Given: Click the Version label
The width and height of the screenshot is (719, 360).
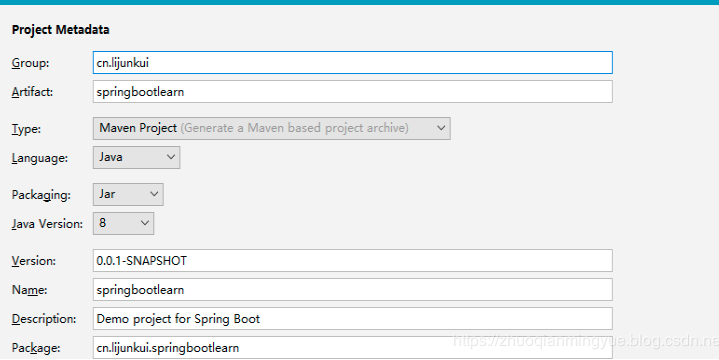Looking at the screenshot, I should [33, 261].
